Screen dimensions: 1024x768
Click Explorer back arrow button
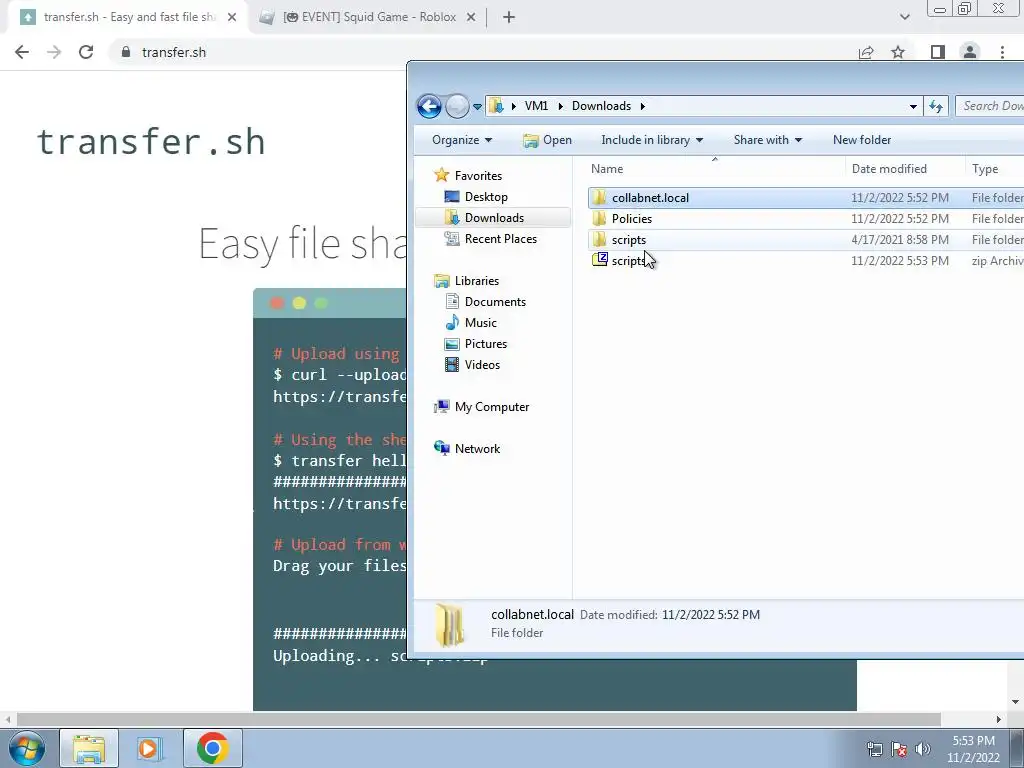coord(429,106)
